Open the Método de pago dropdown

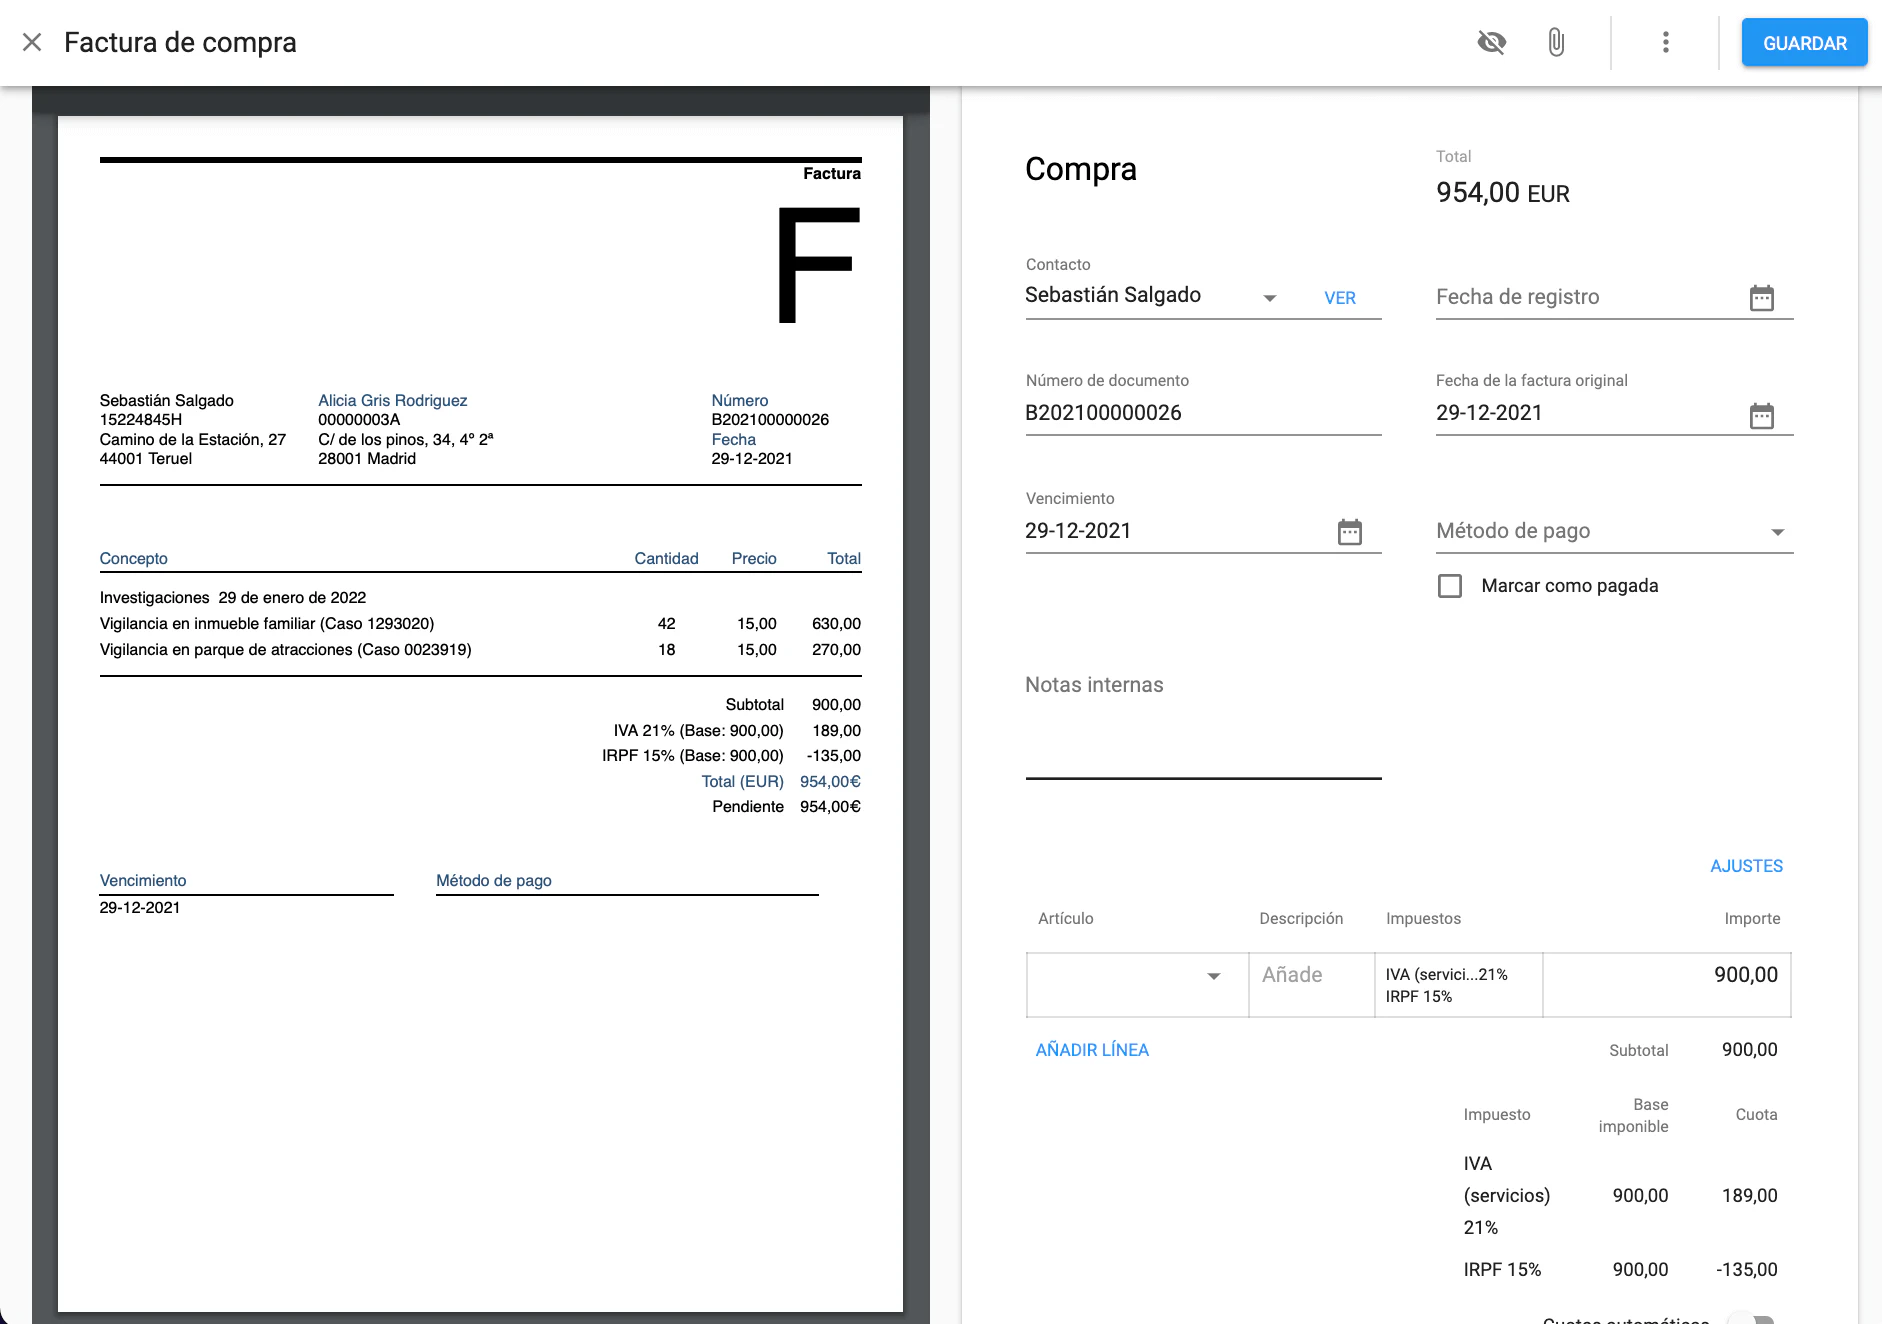tap(1776, 532)
